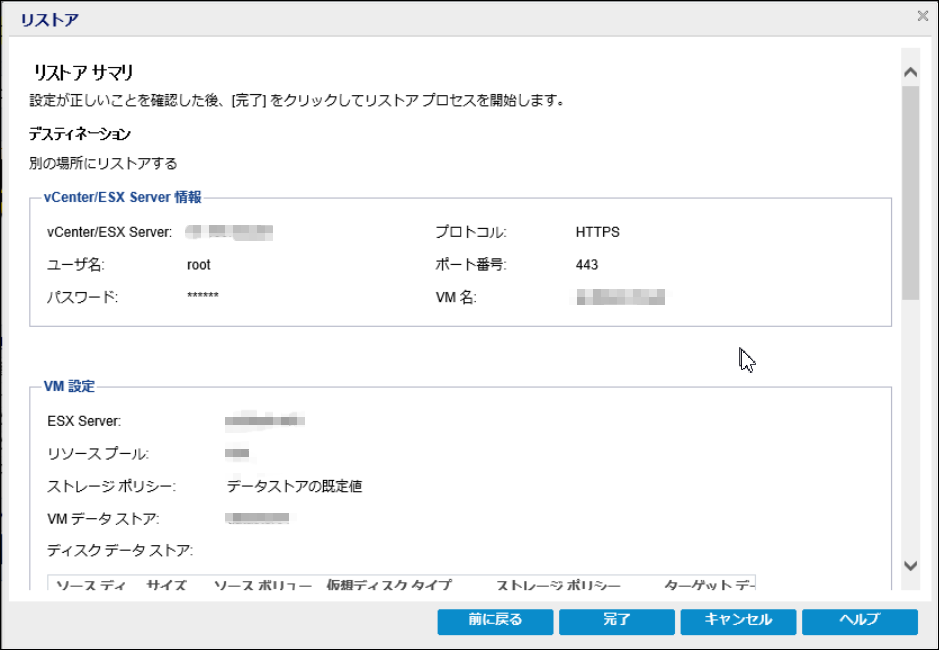Click the scroll down arrow

pos(910,566)
